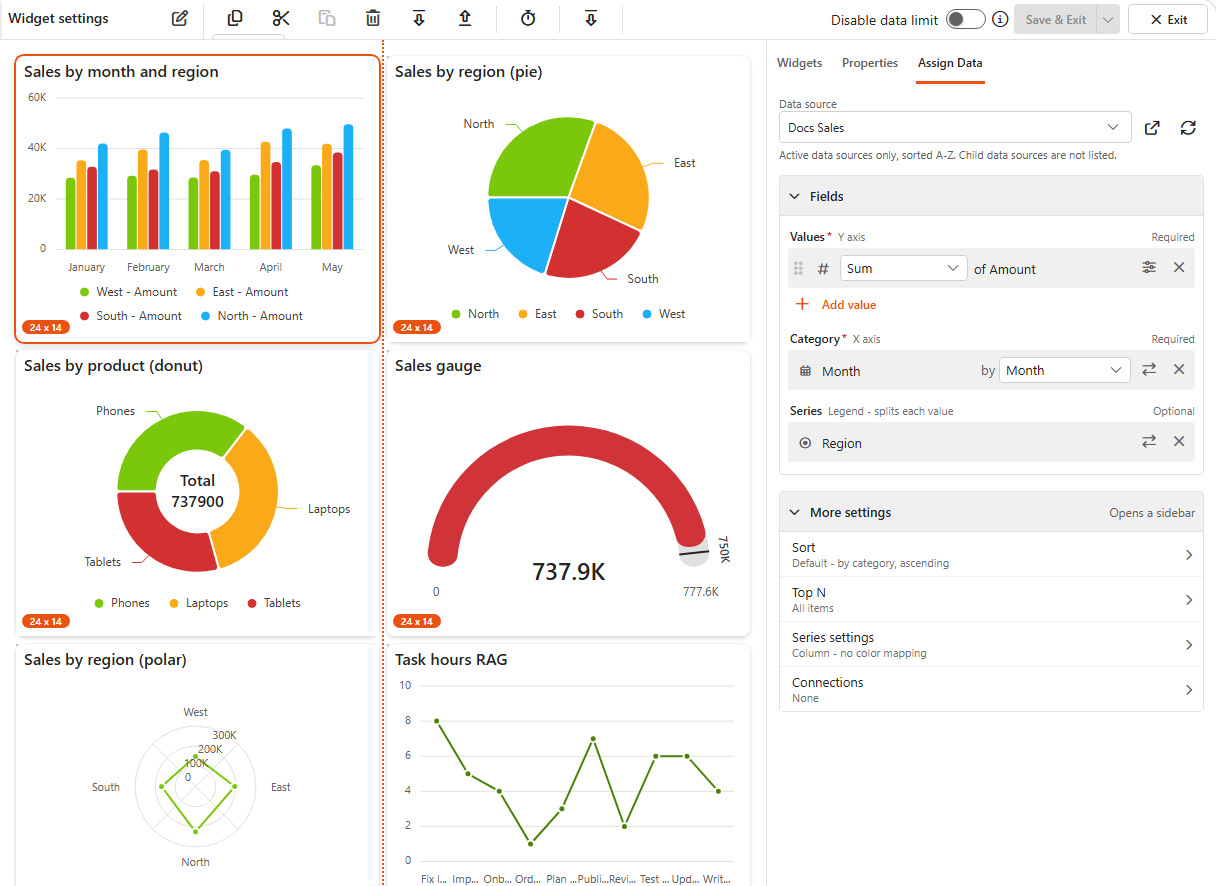Toggle South - Amount legend item
Viewport: 1216px width, 886px height.
click(x=130, y=316)
